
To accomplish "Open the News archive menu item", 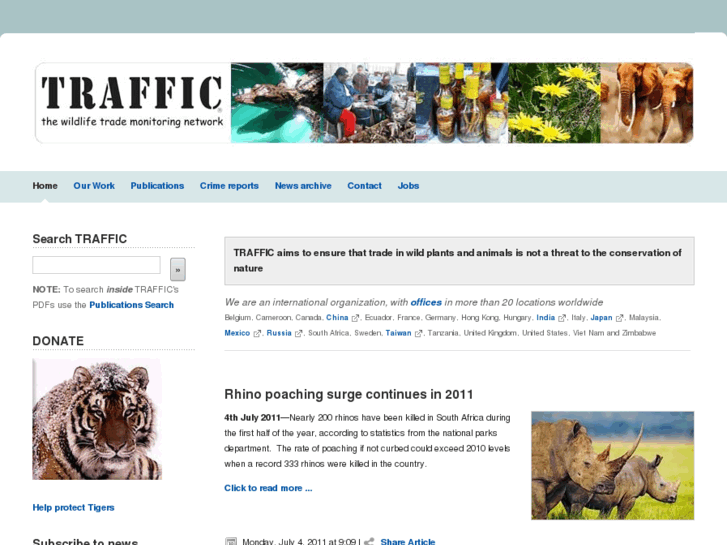I will coord(303,186).
